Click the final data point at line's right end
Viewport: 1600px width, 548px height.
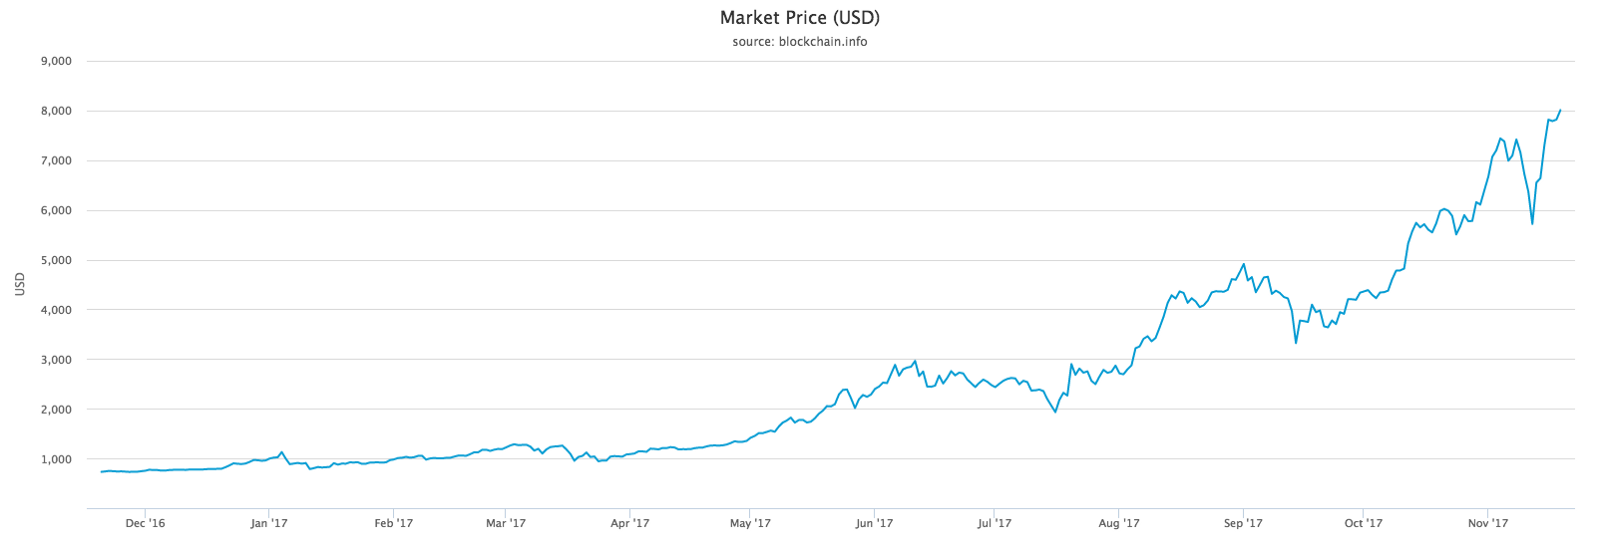click(x=1560, y=110)
